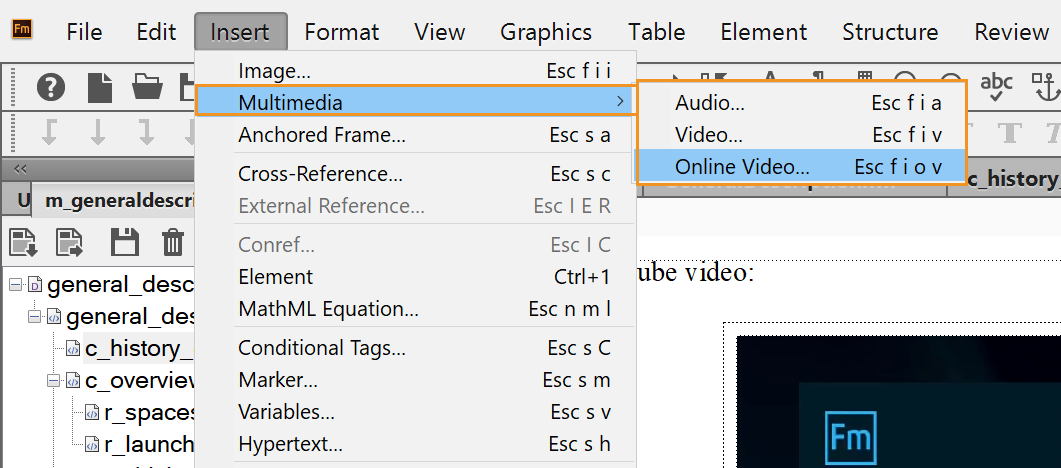The width and height of the screenshot is (1061, 468).
Task: Open the Graphics menu
Action: click(546, 32)
